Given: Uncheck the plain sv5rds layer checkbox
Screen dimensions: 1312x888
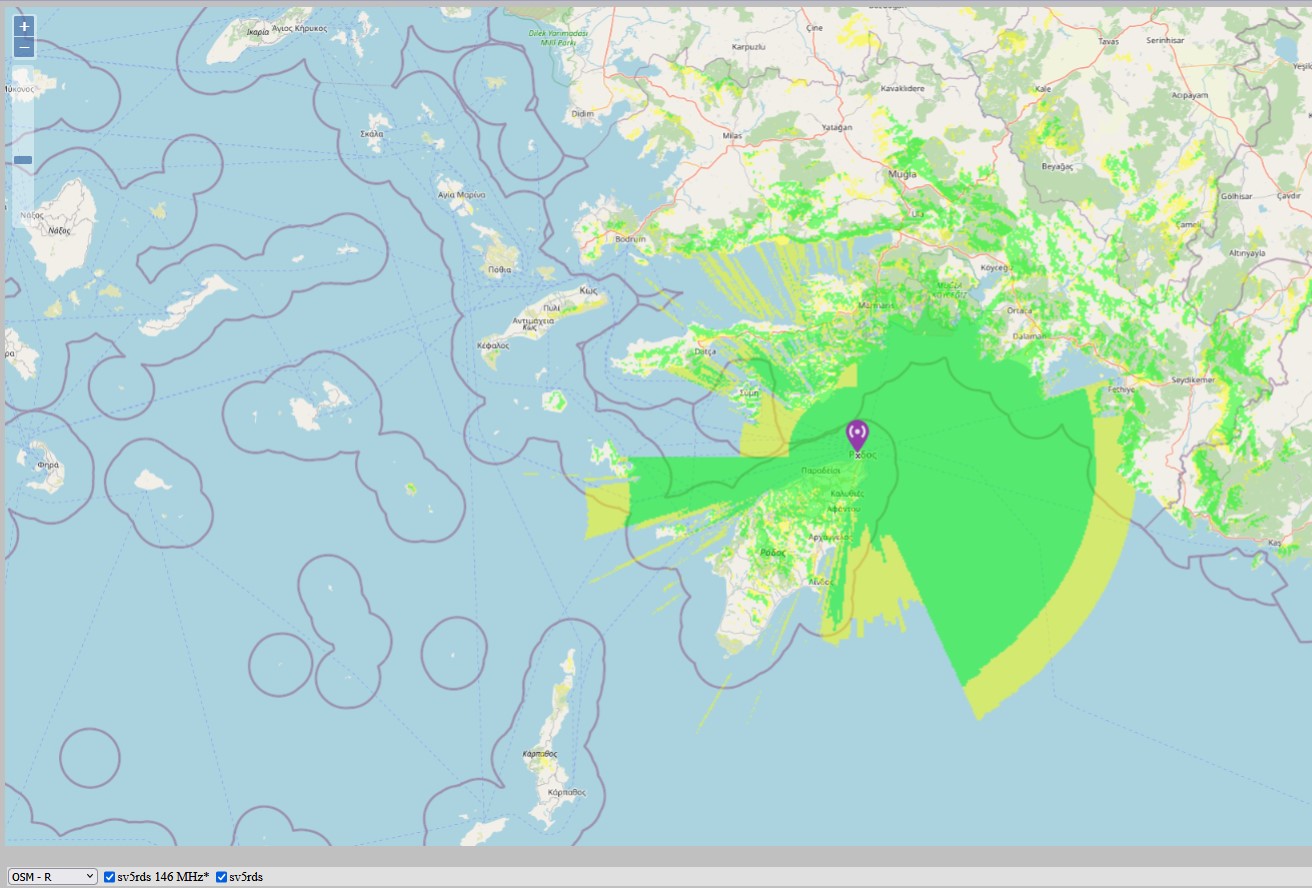Looking at the screenshot, I should 222,877.
